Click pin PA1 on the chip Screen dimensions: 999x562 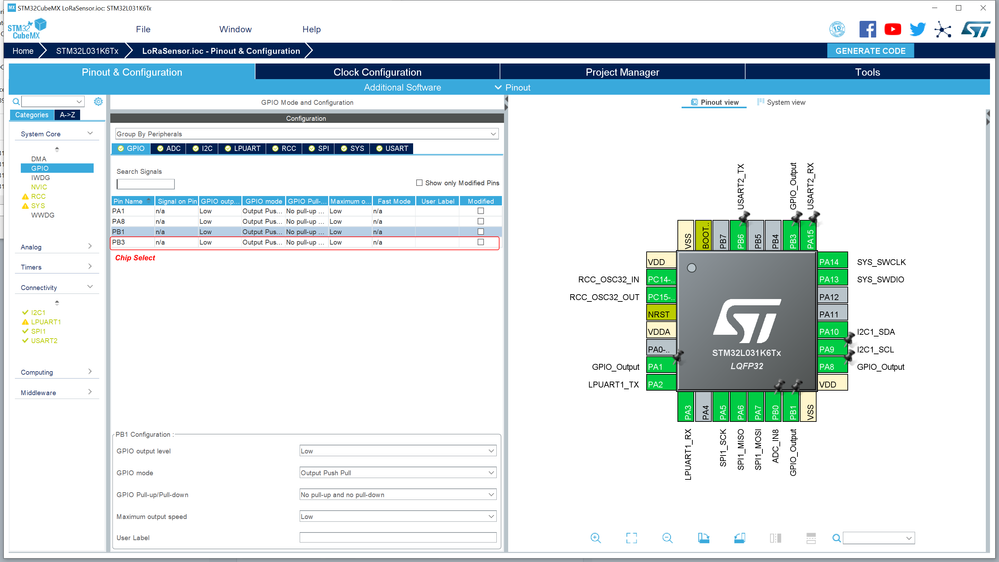661,366
